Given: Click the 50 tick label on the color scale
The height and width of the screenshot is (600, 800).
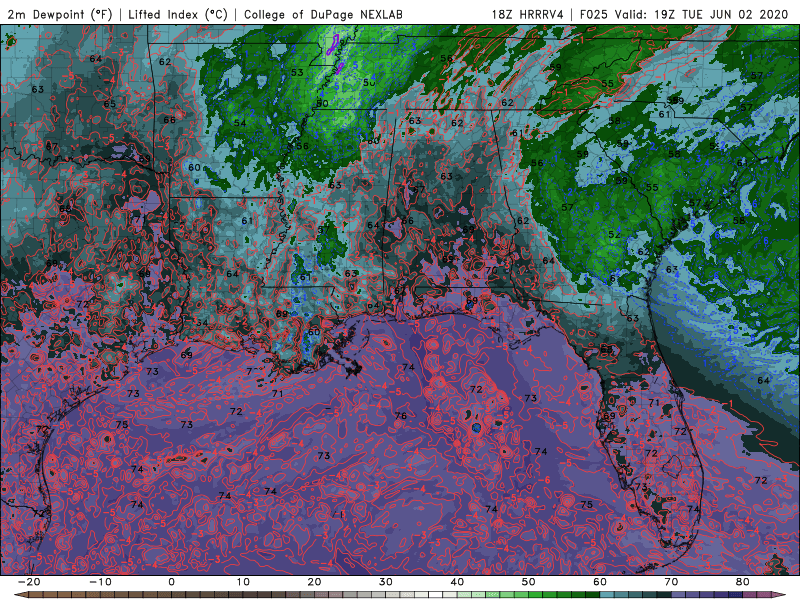Looking at the screenshot, I should tap(529, 582).
